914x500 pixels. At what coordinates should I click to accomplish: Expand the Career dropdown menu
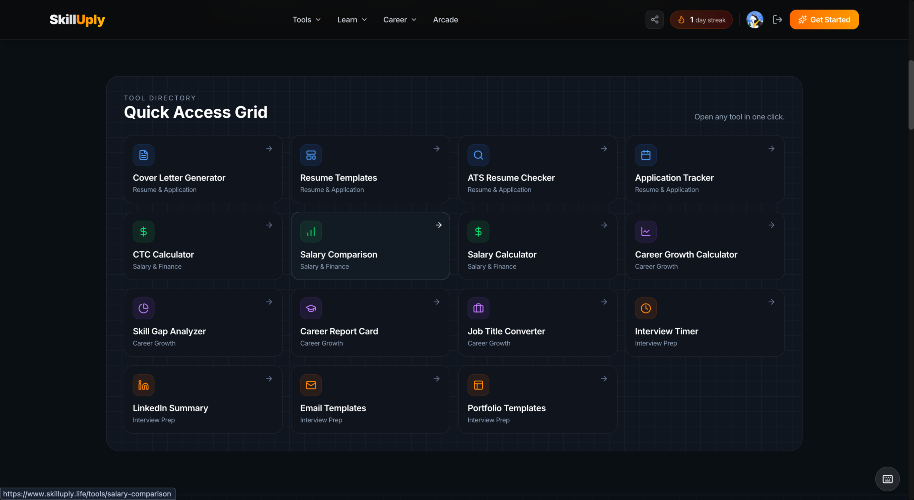[x=399, y=19]
